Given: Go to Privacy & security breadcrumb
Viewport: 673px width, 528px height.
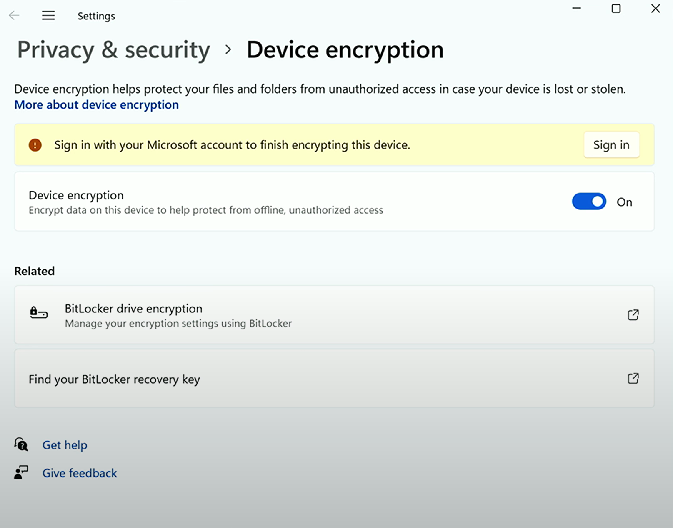Looking at the screenshot, I should pyautogui.click(x=114, y=50).
